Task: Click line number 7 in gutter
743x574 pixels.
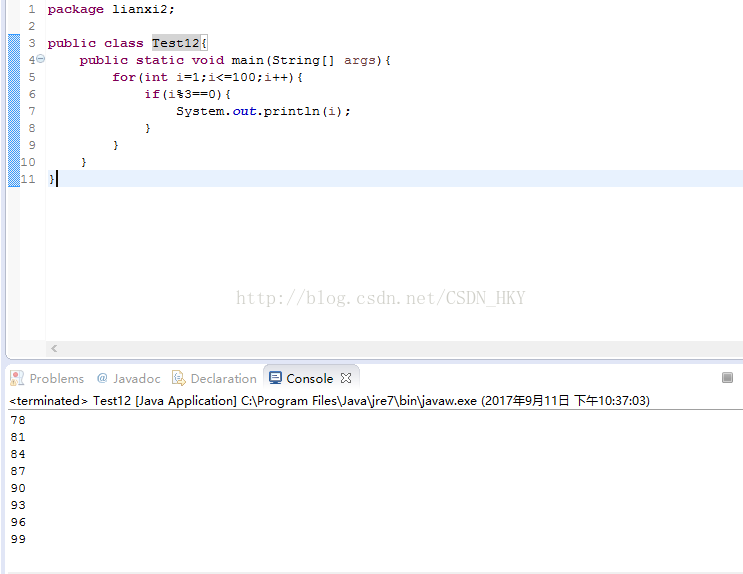Action: (32, 111)
